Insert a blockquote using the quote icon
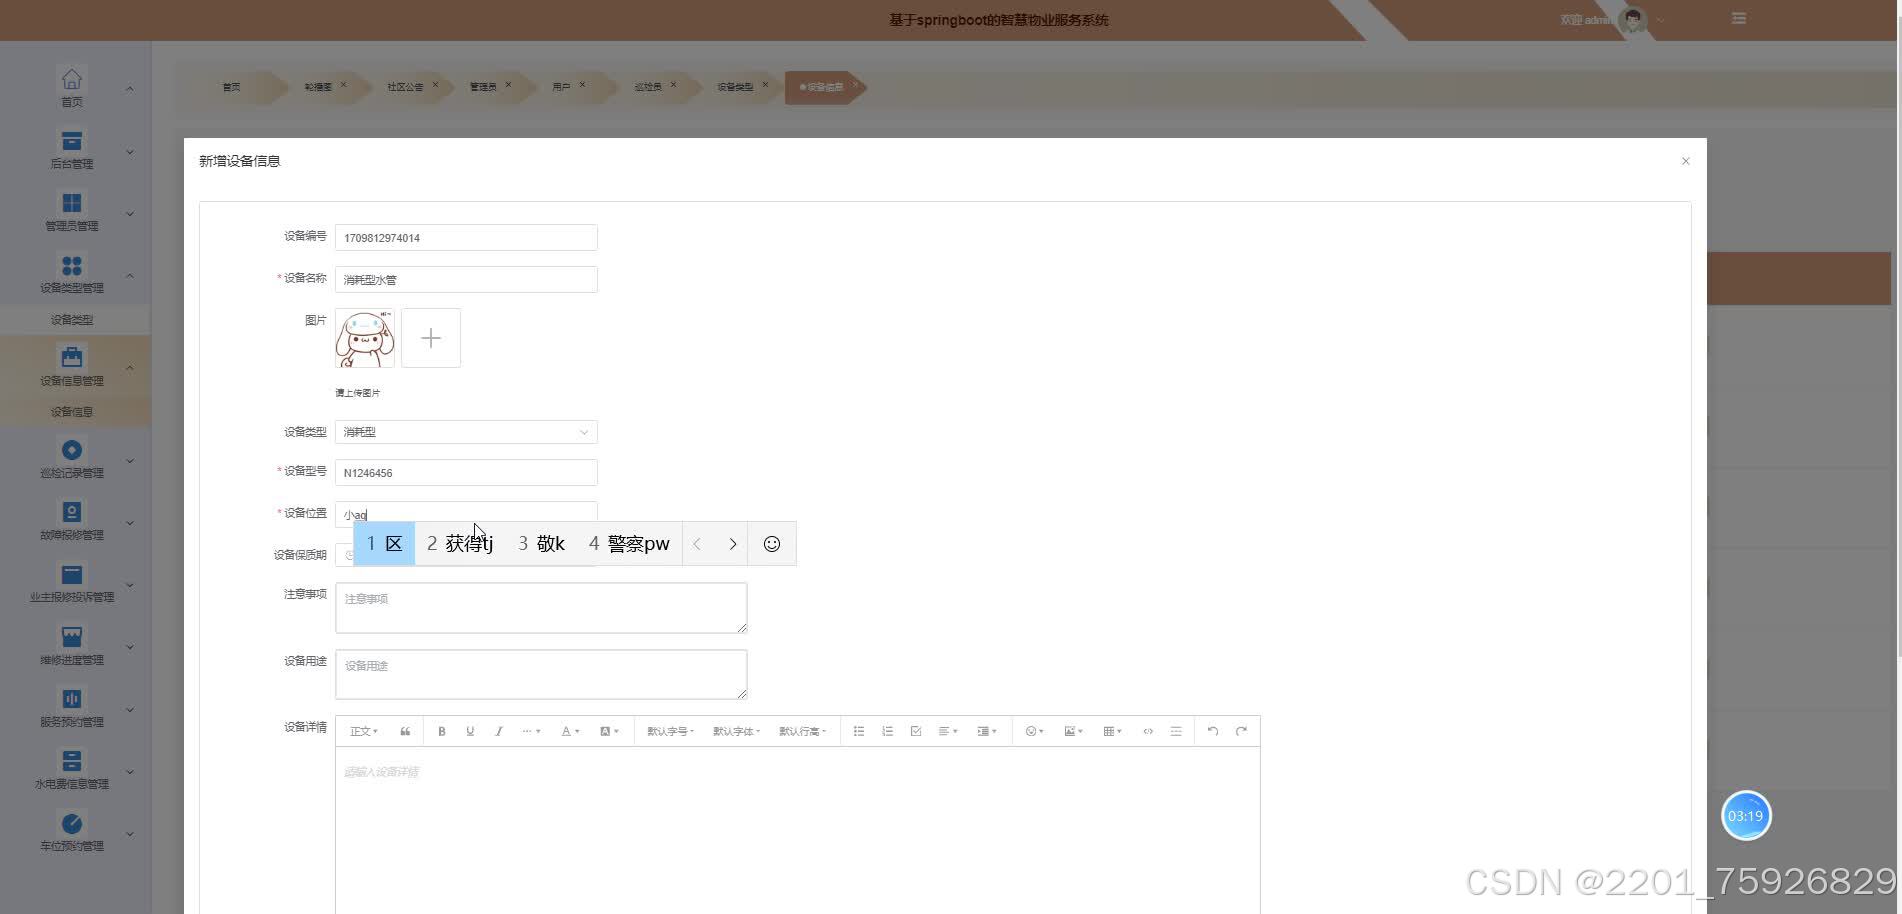1902x914 pixels. 405,731
